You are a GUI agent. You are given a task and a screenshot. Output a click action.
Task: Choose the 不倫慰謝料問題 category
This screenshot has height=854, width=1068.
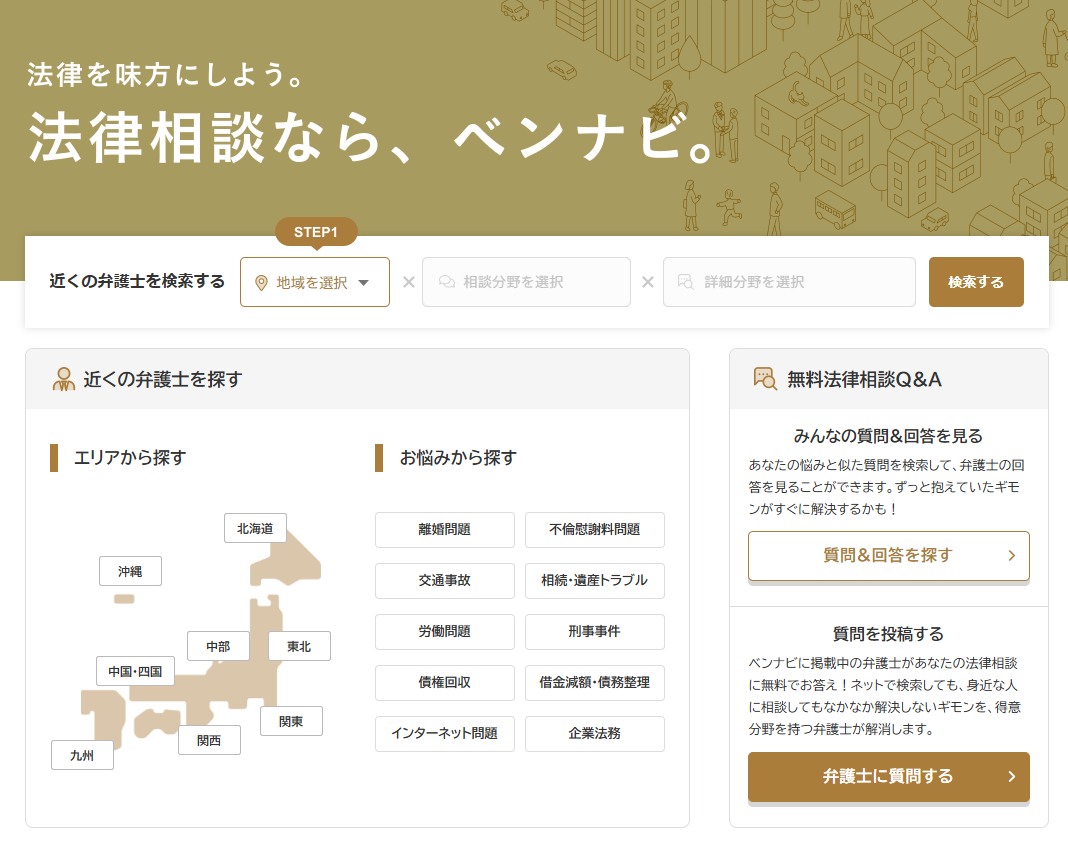(x=595, y=530)
